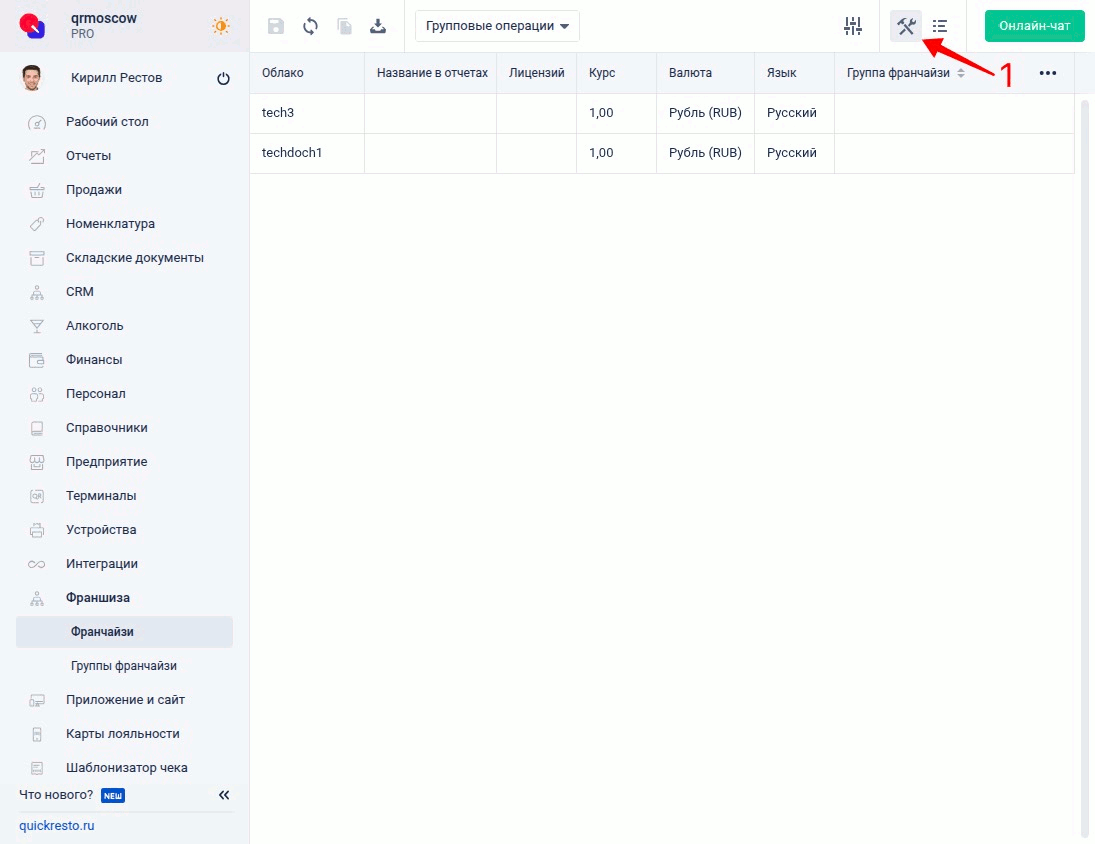Click Рубль (RUB) in tech3 row
Image resolution: width=1095 pixels, height=844 pixels.
[x=705, y=113]
